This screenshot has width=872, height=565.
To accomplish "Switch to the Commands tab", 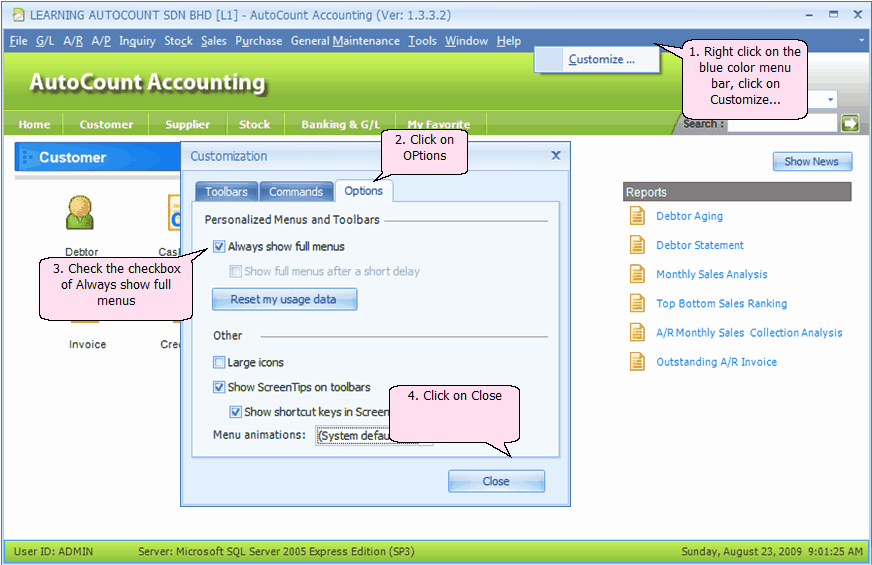I will (296, 192).
